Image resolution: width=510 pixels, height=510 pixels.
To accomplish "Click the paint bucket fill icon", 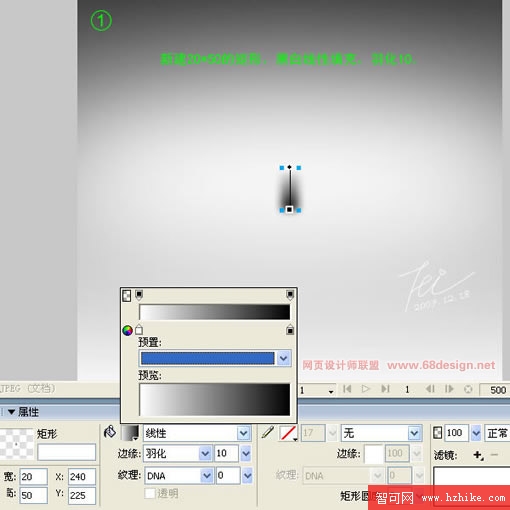I will 110,432.
